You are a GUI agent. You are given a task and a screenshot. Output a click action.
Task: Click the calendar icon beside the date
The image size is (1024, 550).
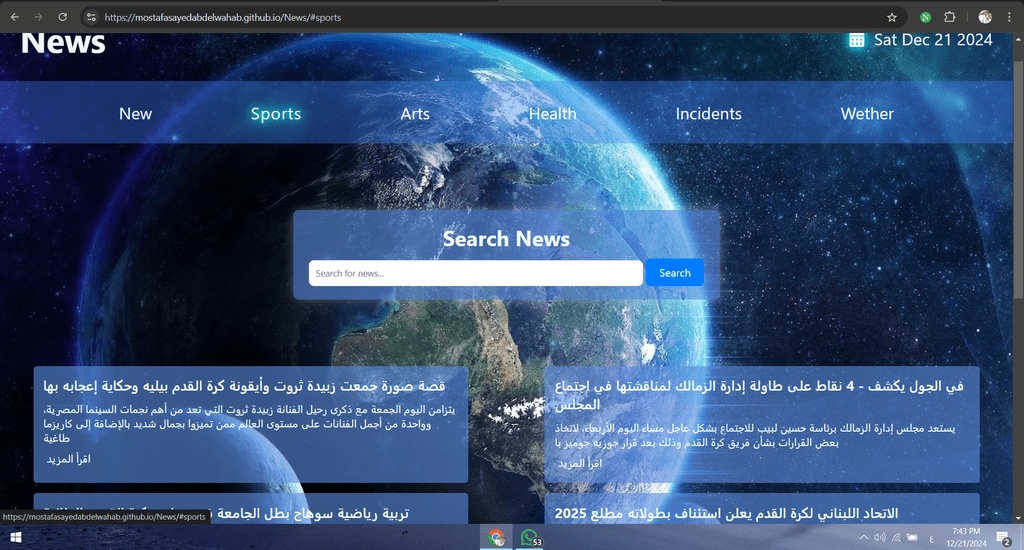click(856, 40)
